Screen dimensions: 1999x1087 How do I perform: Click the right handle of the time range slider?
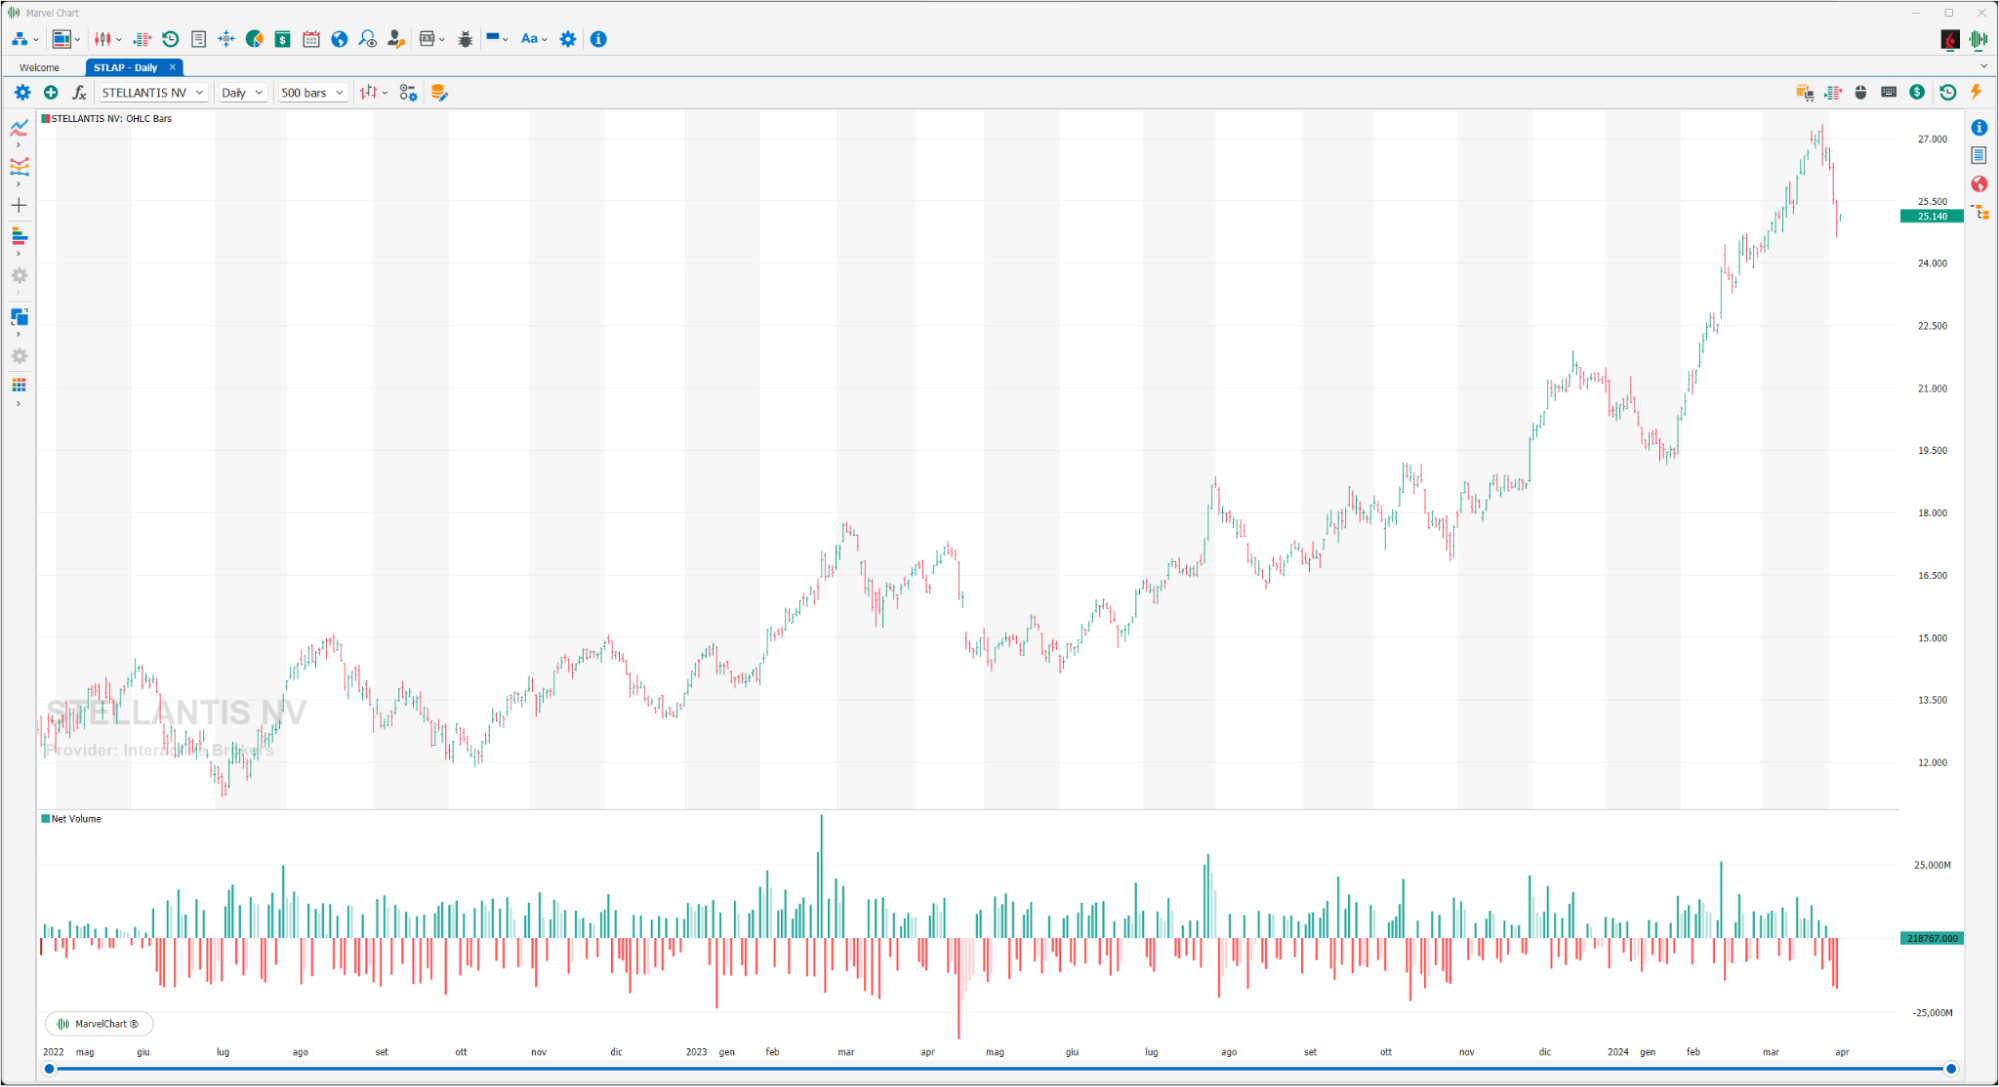pyautogui.click(x=1950, y=1069)
